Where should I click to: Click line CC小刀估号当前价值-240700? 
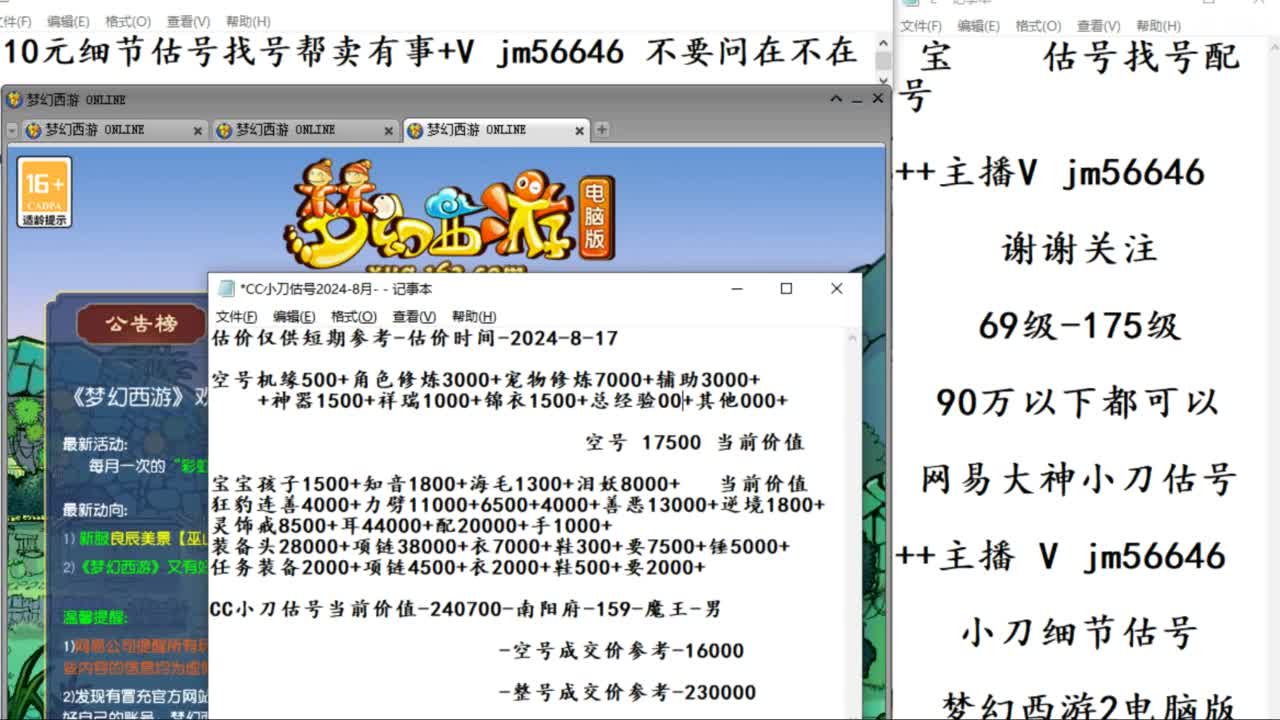(x=466, y=609)
